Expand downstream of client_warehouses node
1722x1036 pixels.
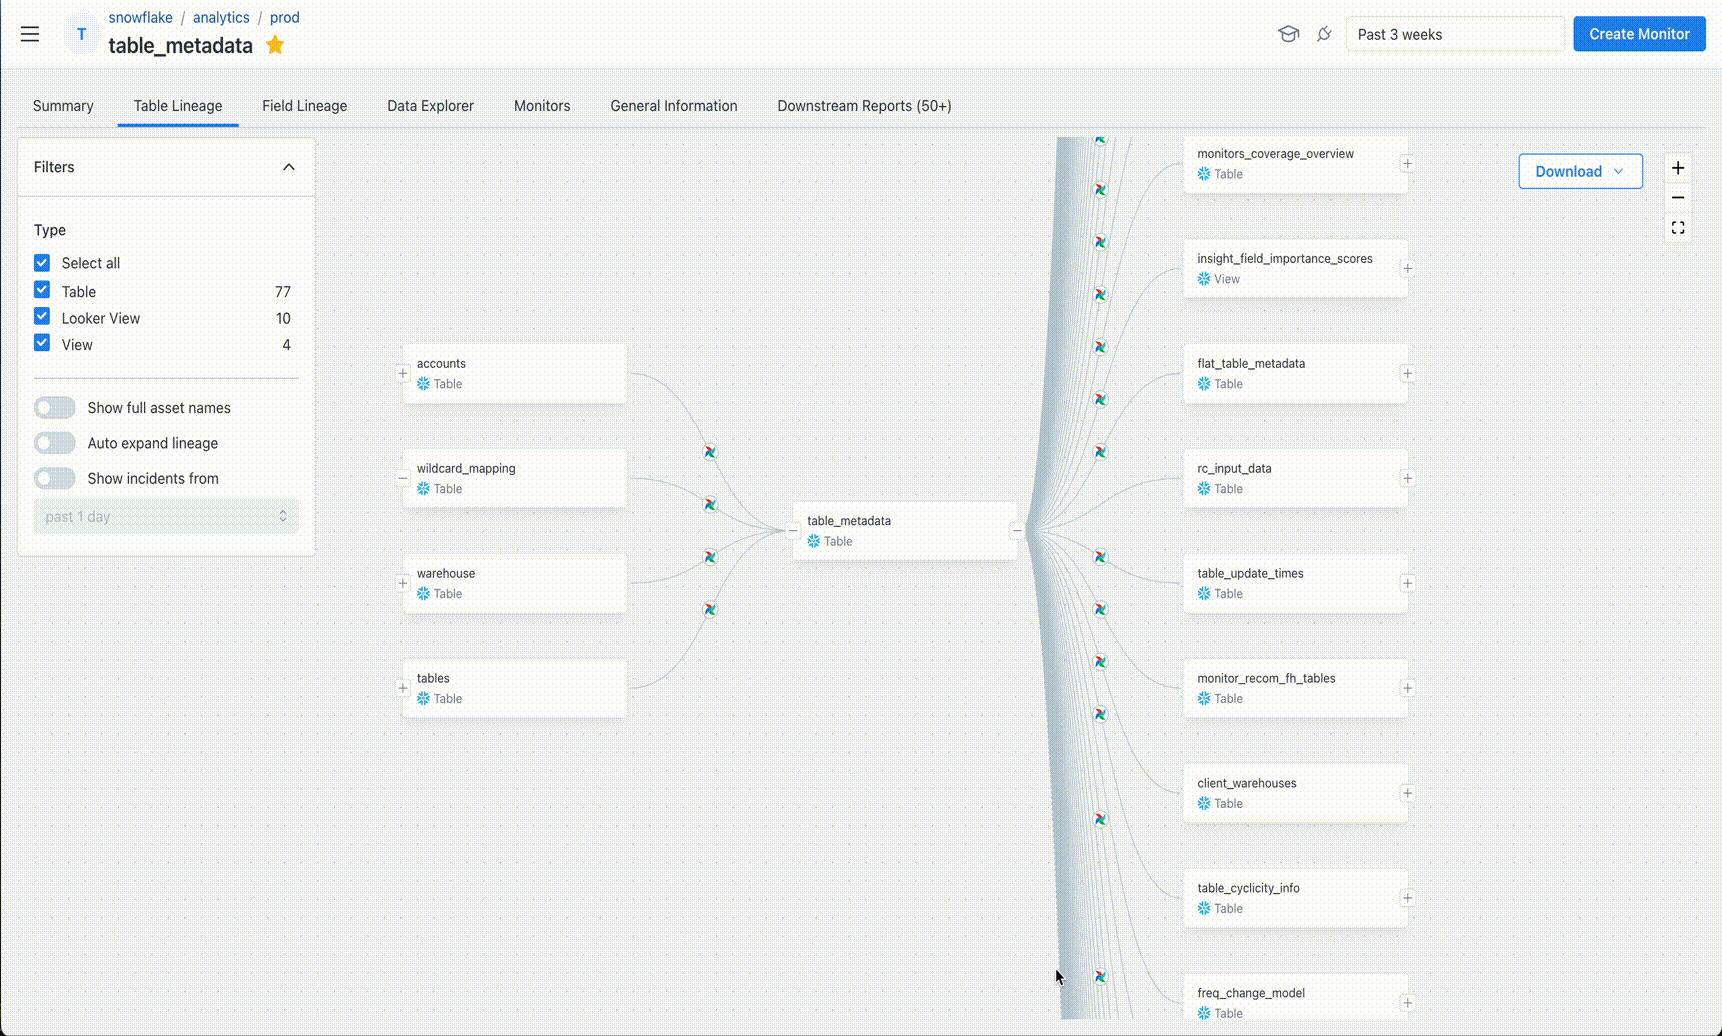(1408, 793)
